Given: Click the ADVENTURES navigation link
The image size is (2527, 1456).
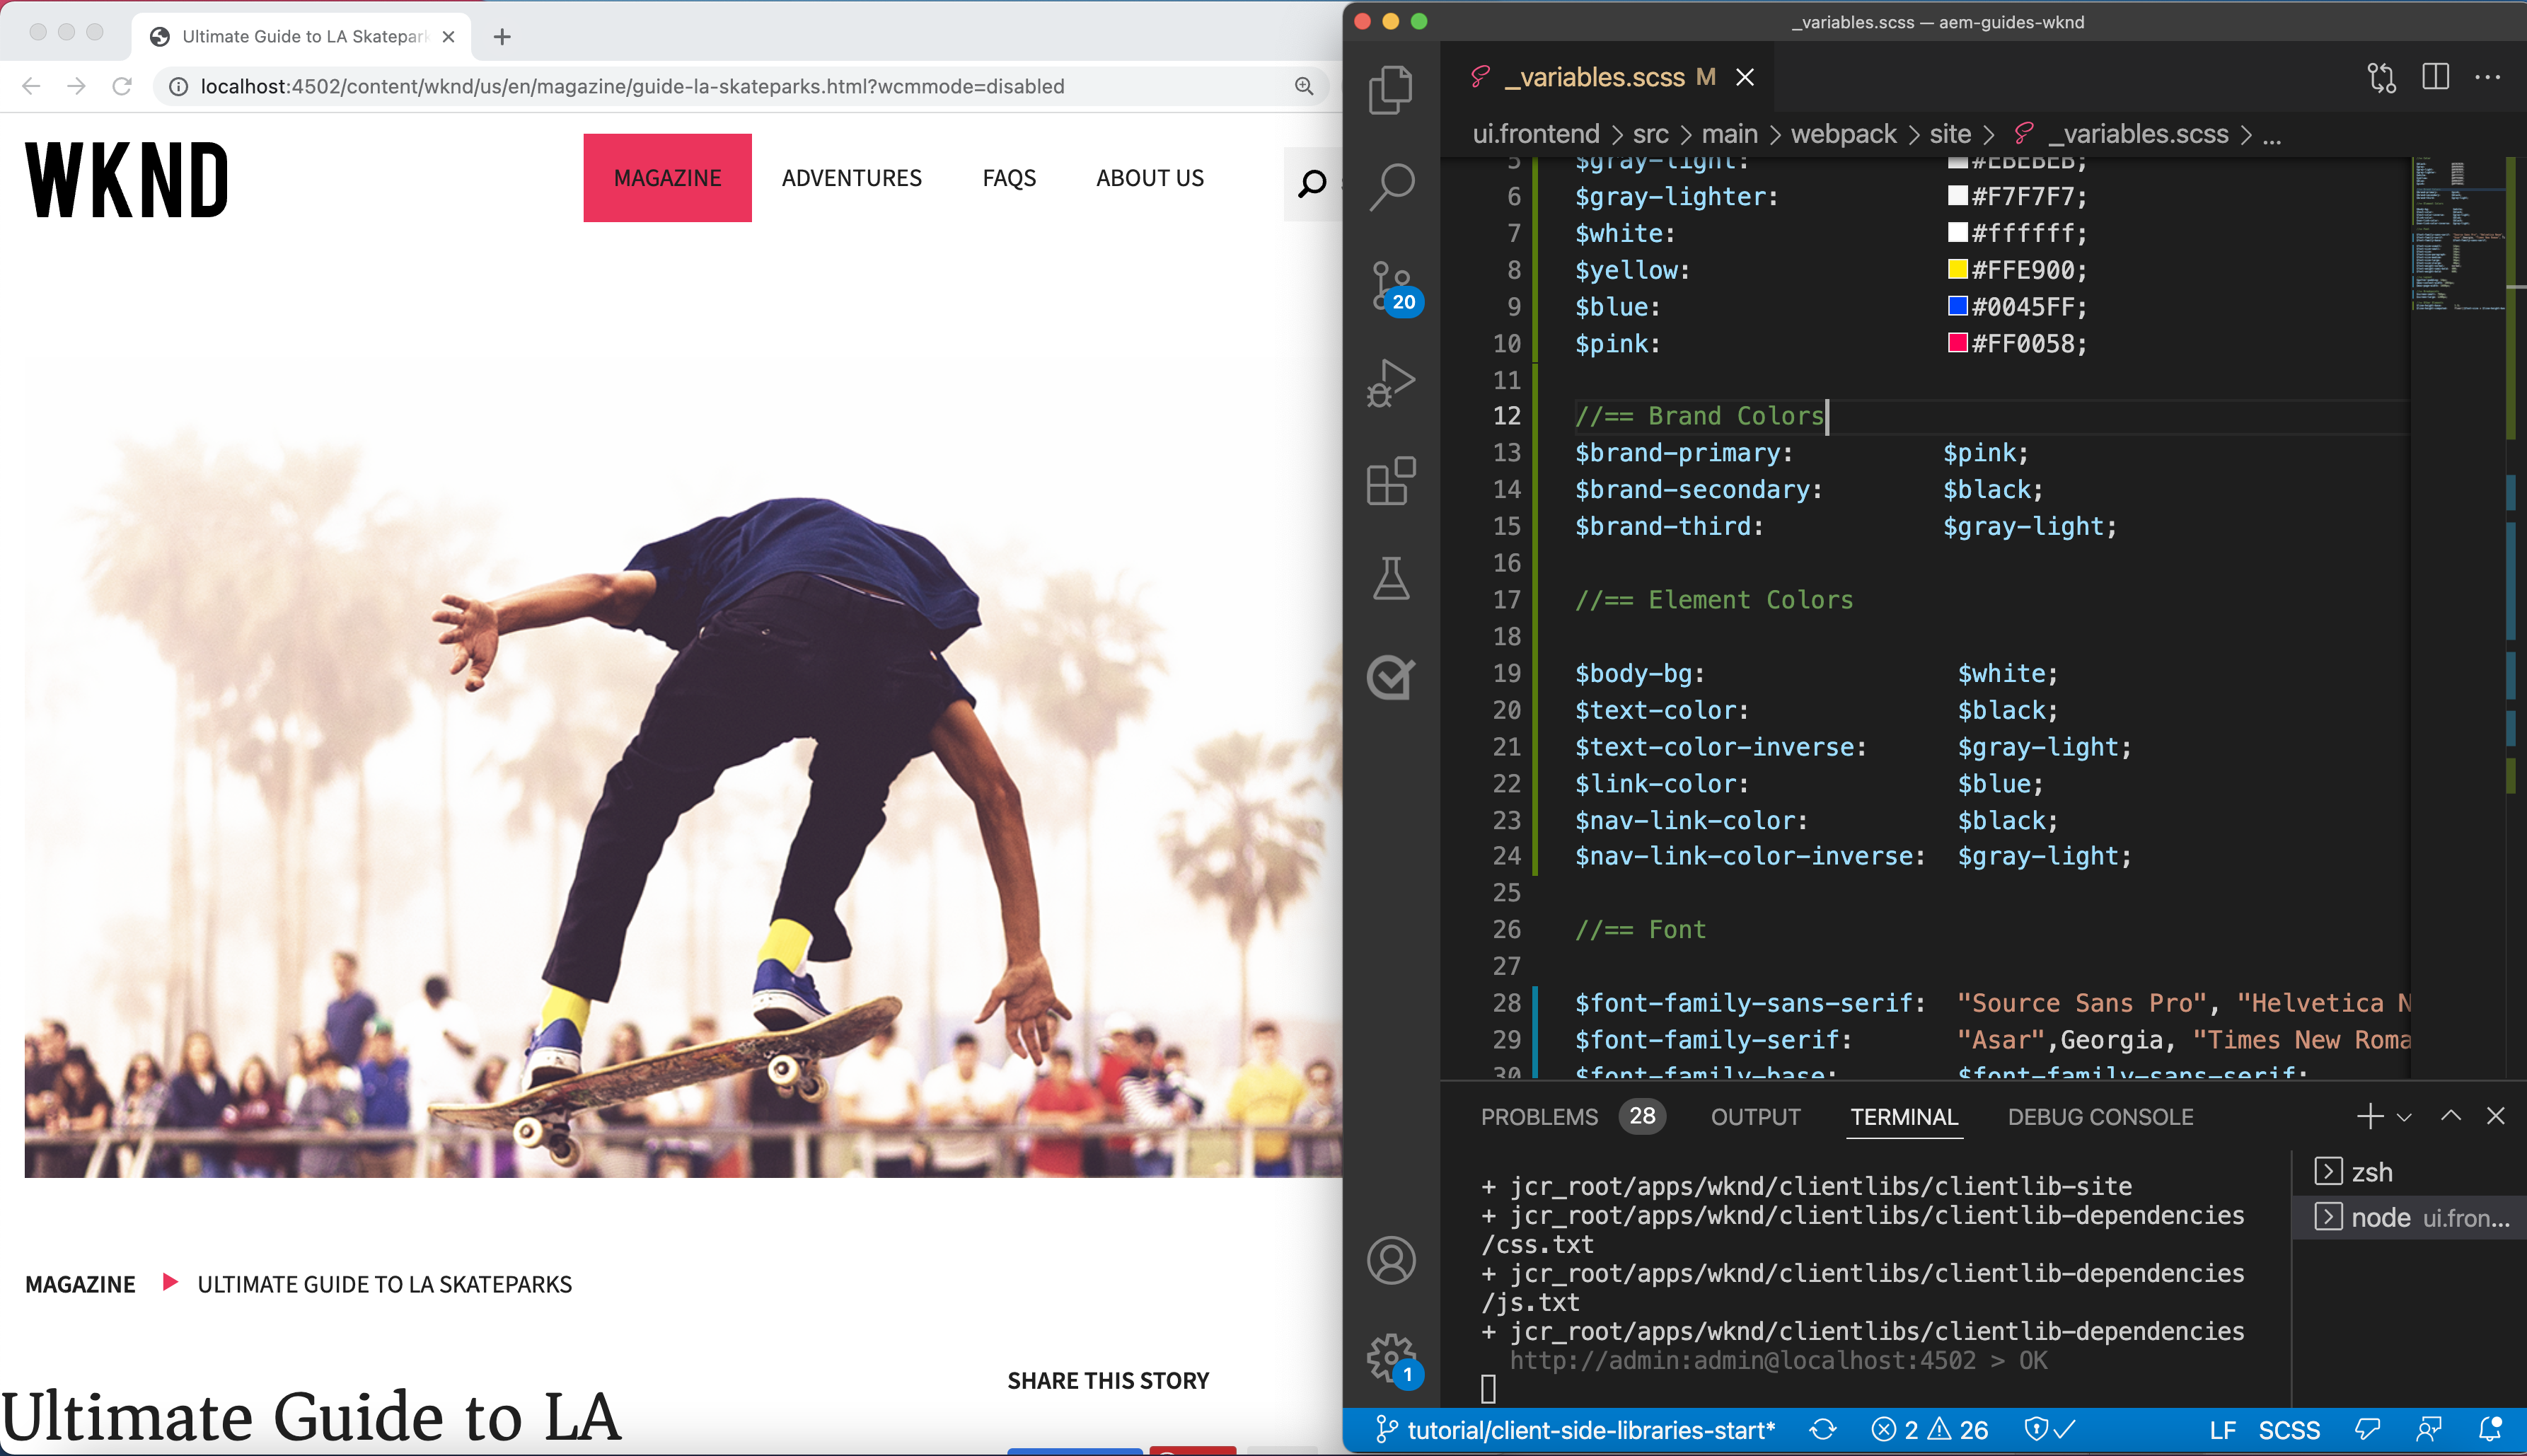Looking at the screenshot, I should point(851,178).
